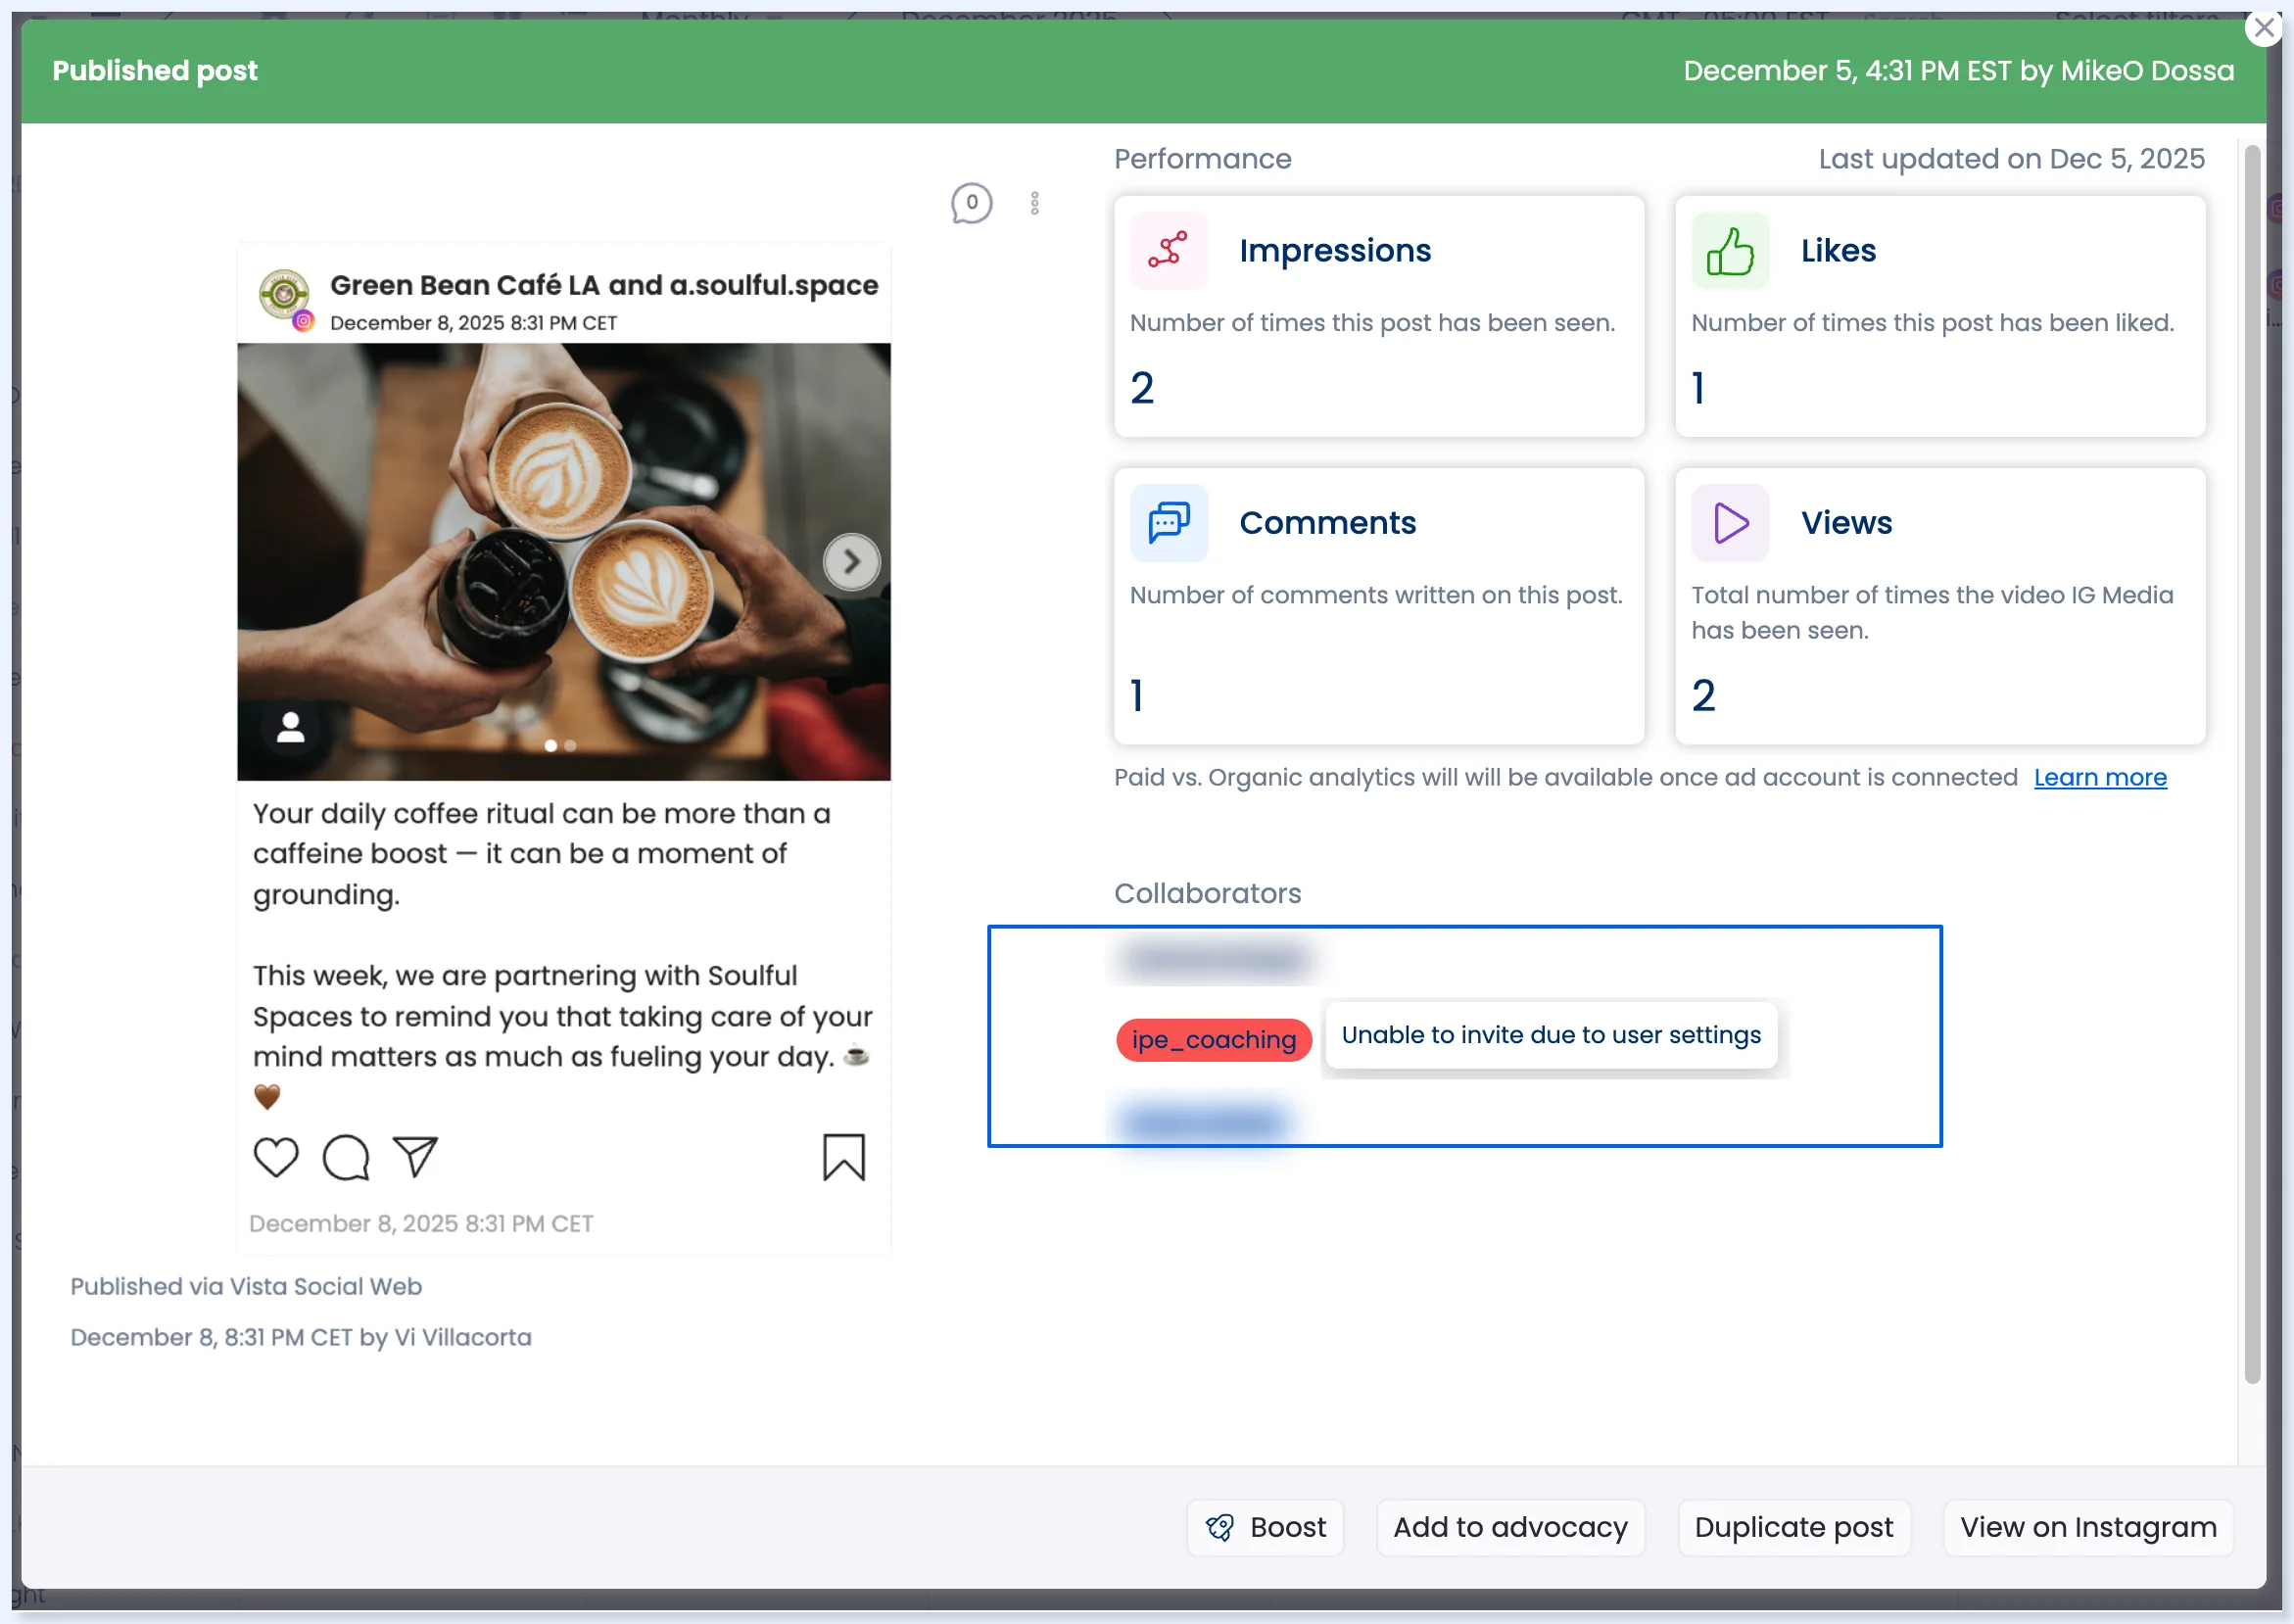
Task: Click the Views play icon
Action: pos(1730,523)
